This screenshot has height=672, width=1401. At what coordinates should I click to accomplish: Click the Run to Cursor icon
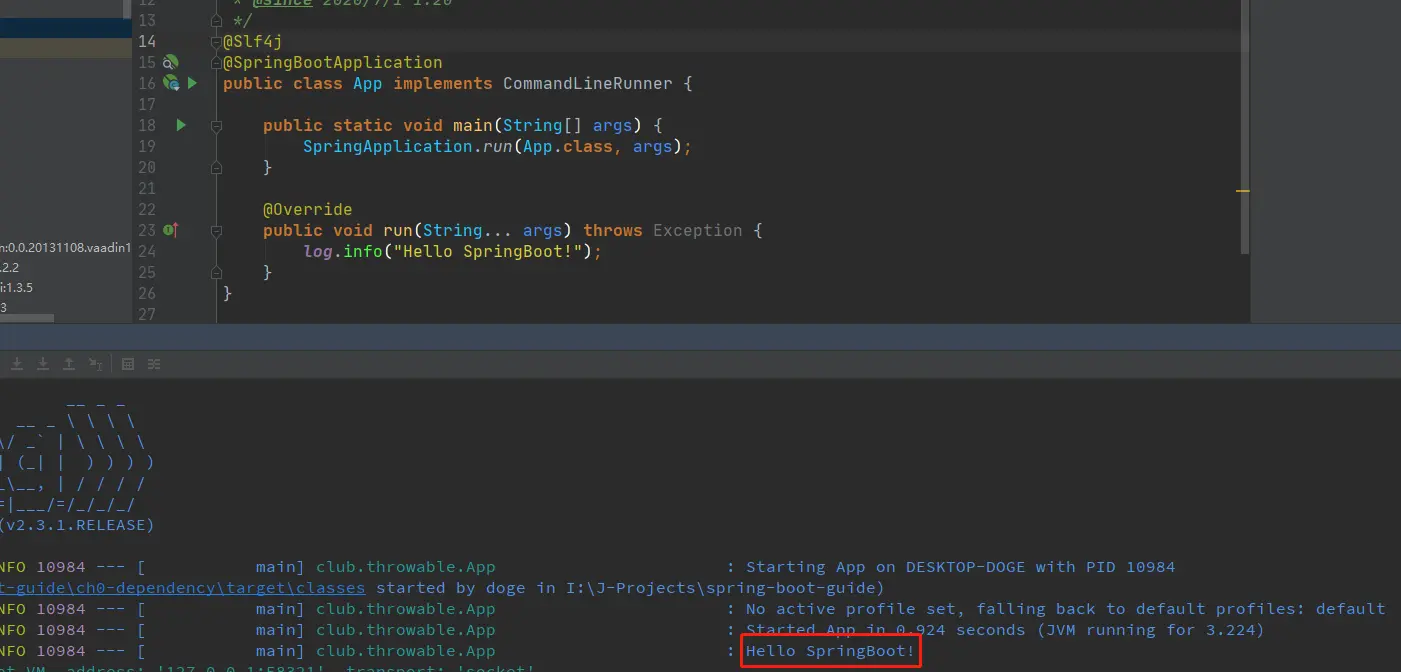pos(96,364)
